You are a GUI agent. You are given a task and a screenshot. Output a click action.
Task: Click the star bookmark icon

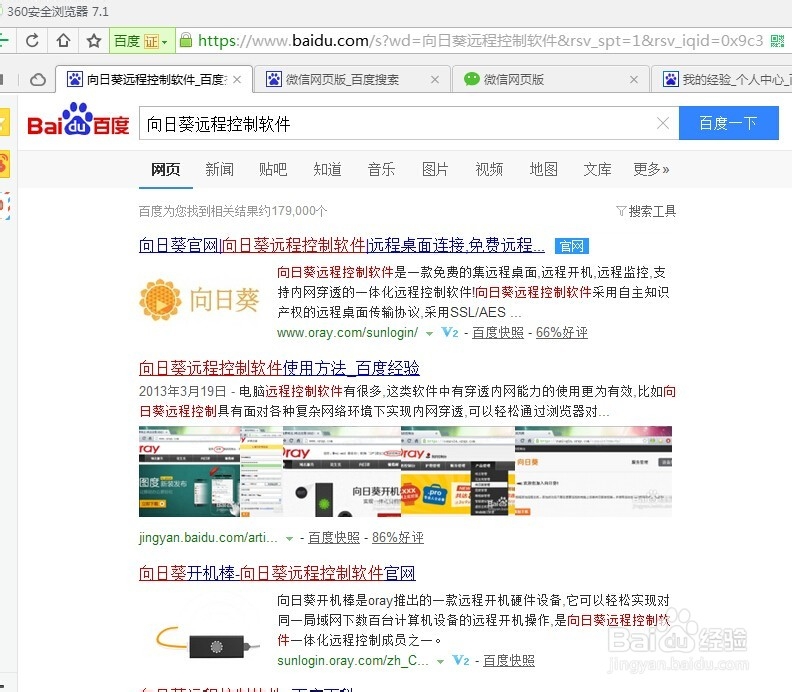tap(94, 40)
